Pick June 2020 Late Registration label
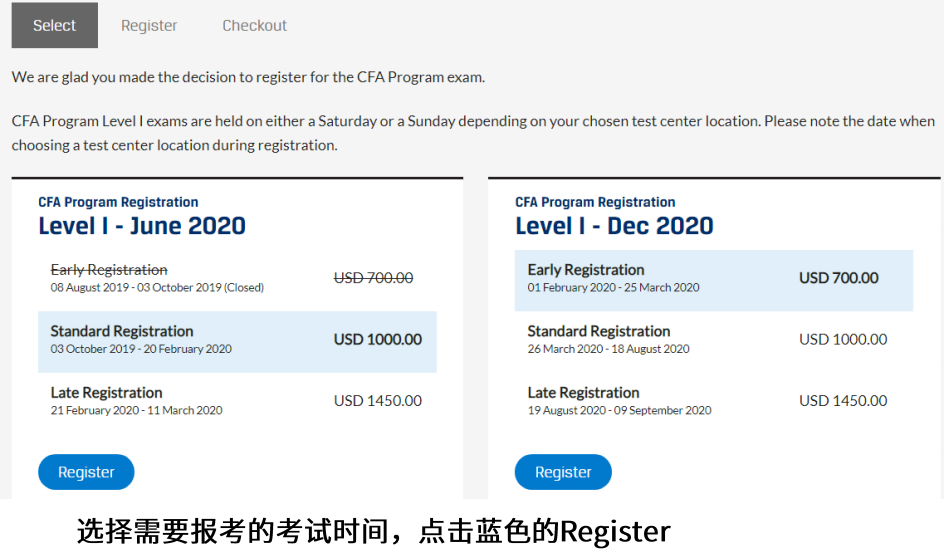 pyautogui.click(x=106, y=393)
